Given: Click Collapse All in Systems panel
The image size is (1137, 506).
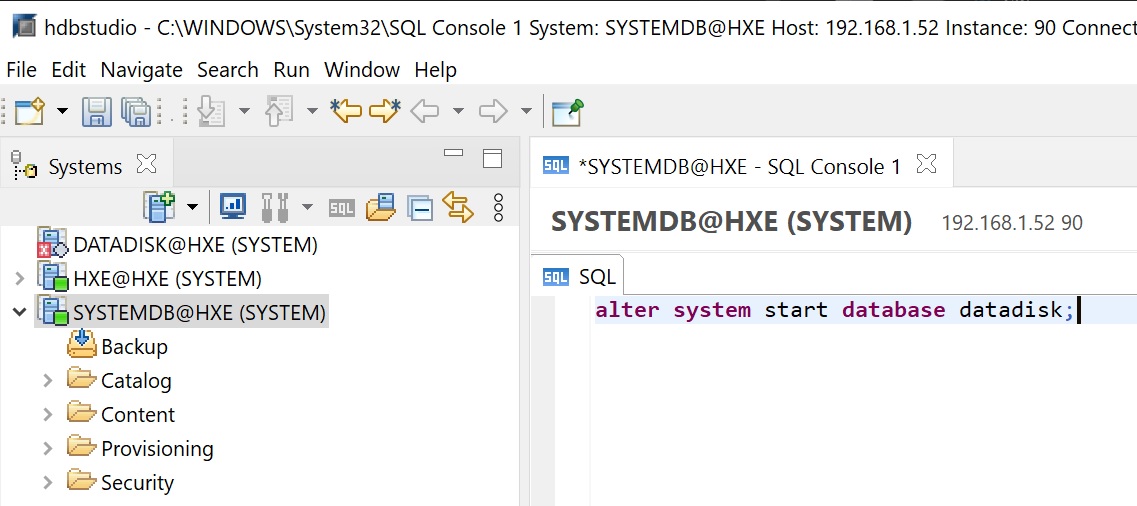Looking at the screenshot, I should point(420,207).
